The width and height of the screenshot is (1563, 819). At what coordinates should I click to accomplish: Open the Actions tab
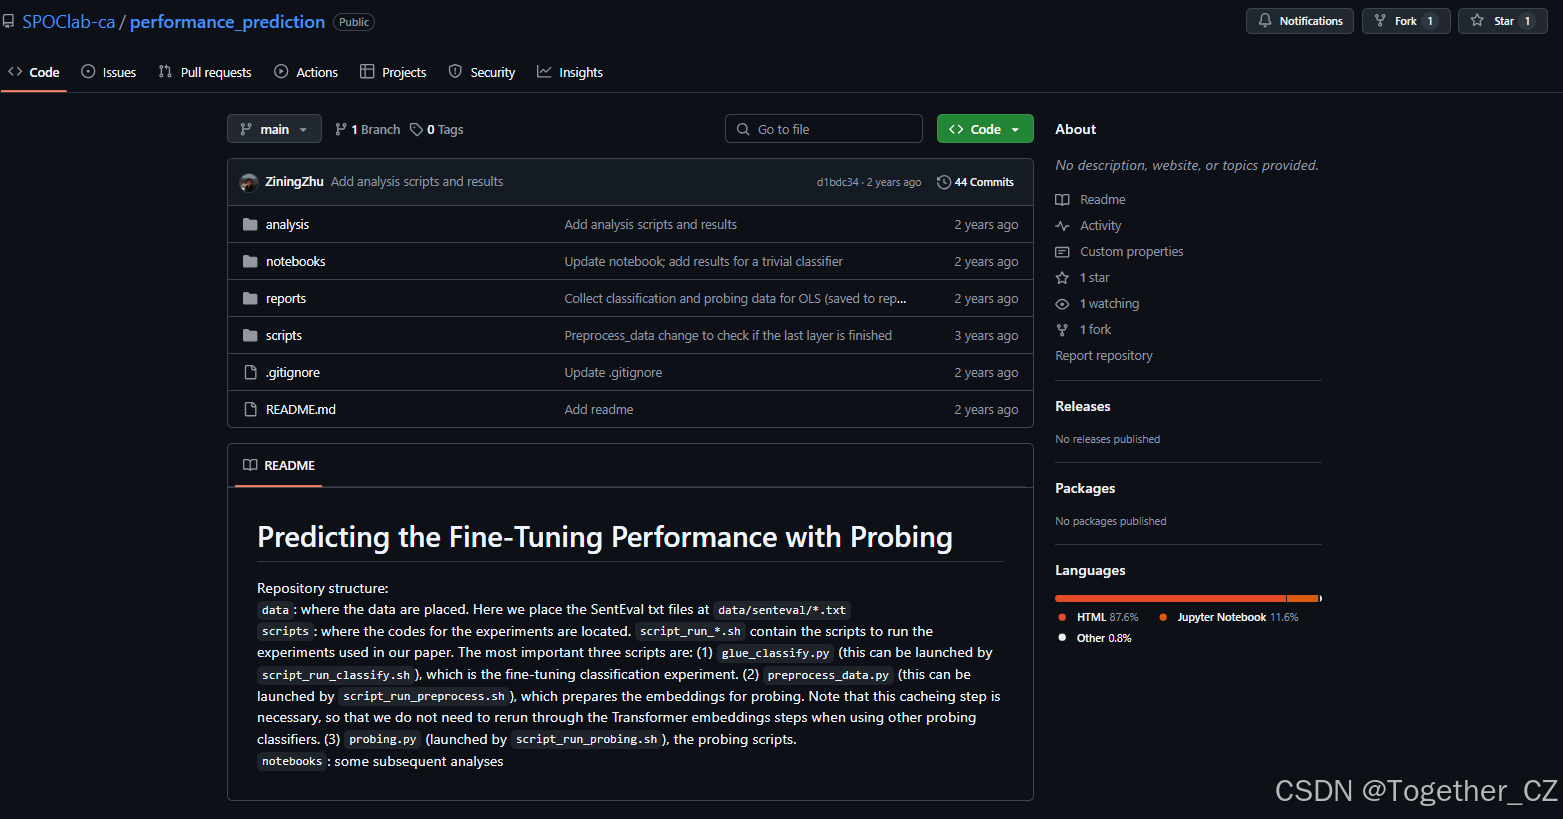coord(306,72)
